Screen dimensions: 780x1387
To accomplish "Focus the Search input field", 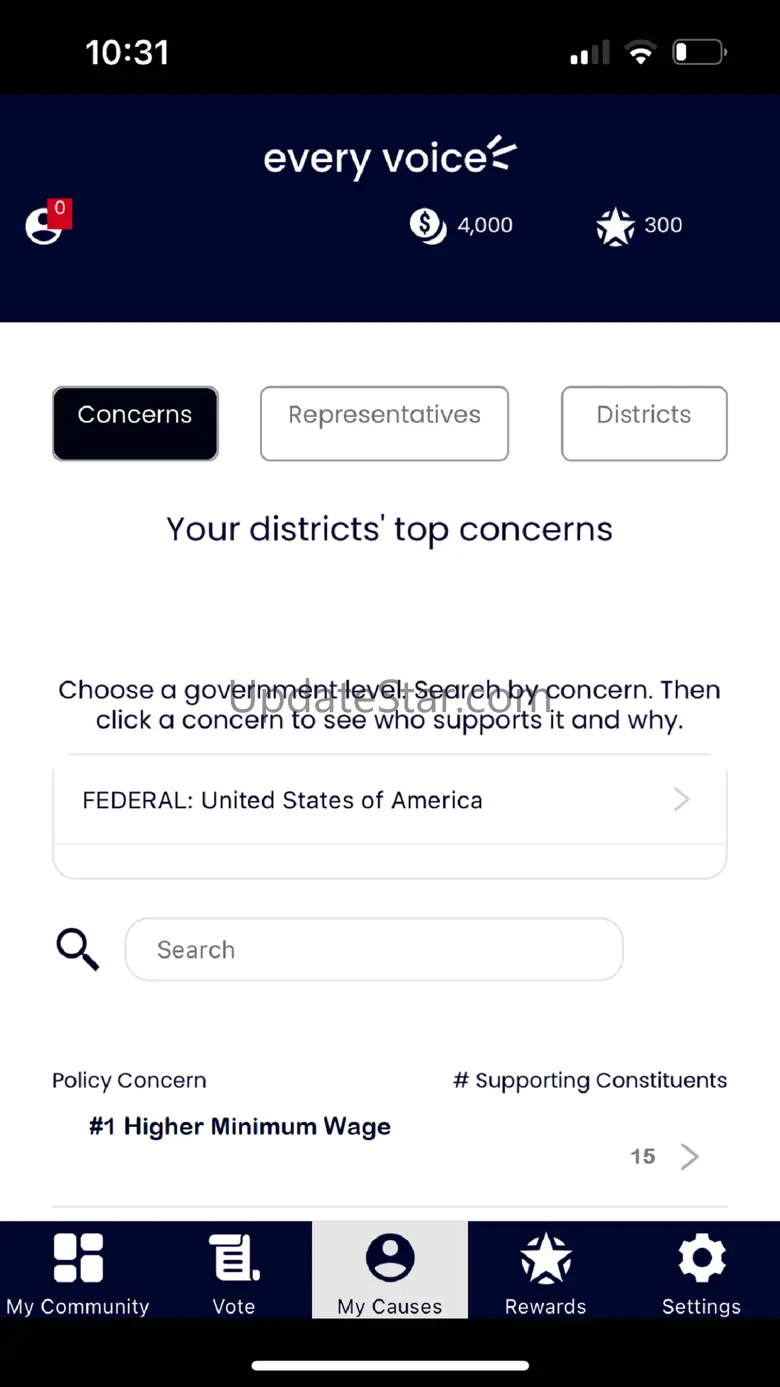I will click(374, 949).
